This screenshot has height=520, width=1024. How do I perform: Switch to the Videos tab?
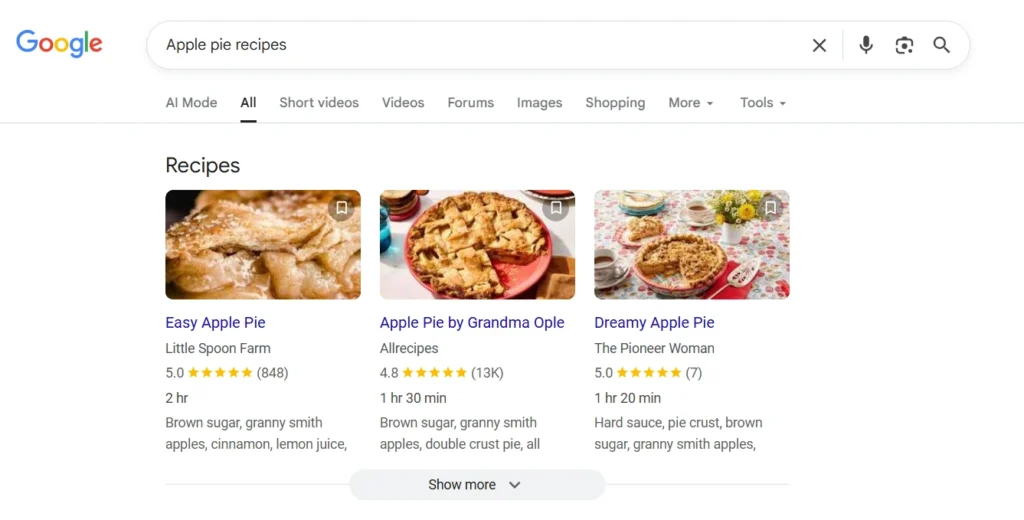click(403, 102)
